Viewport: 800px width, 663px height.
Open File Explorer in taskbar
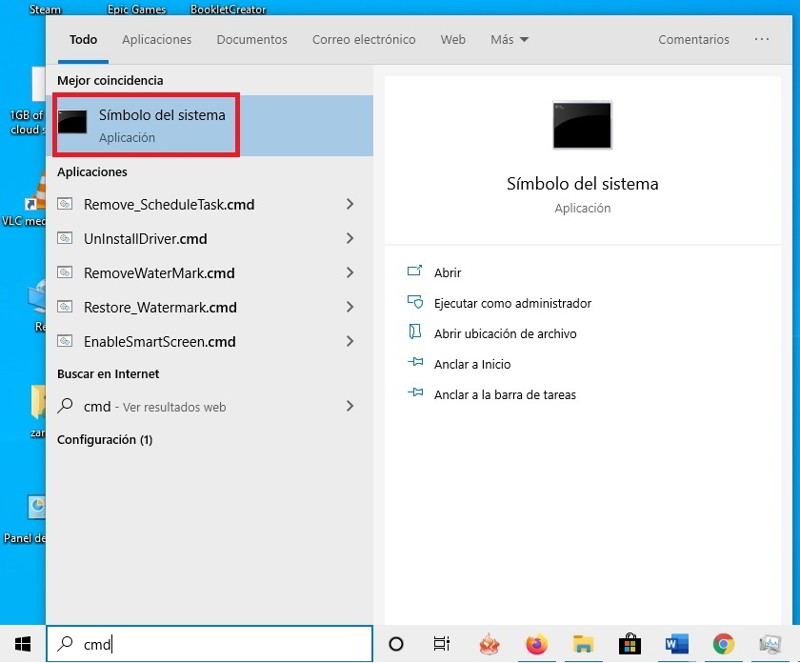pyautogui.click(x=583, y=644)
